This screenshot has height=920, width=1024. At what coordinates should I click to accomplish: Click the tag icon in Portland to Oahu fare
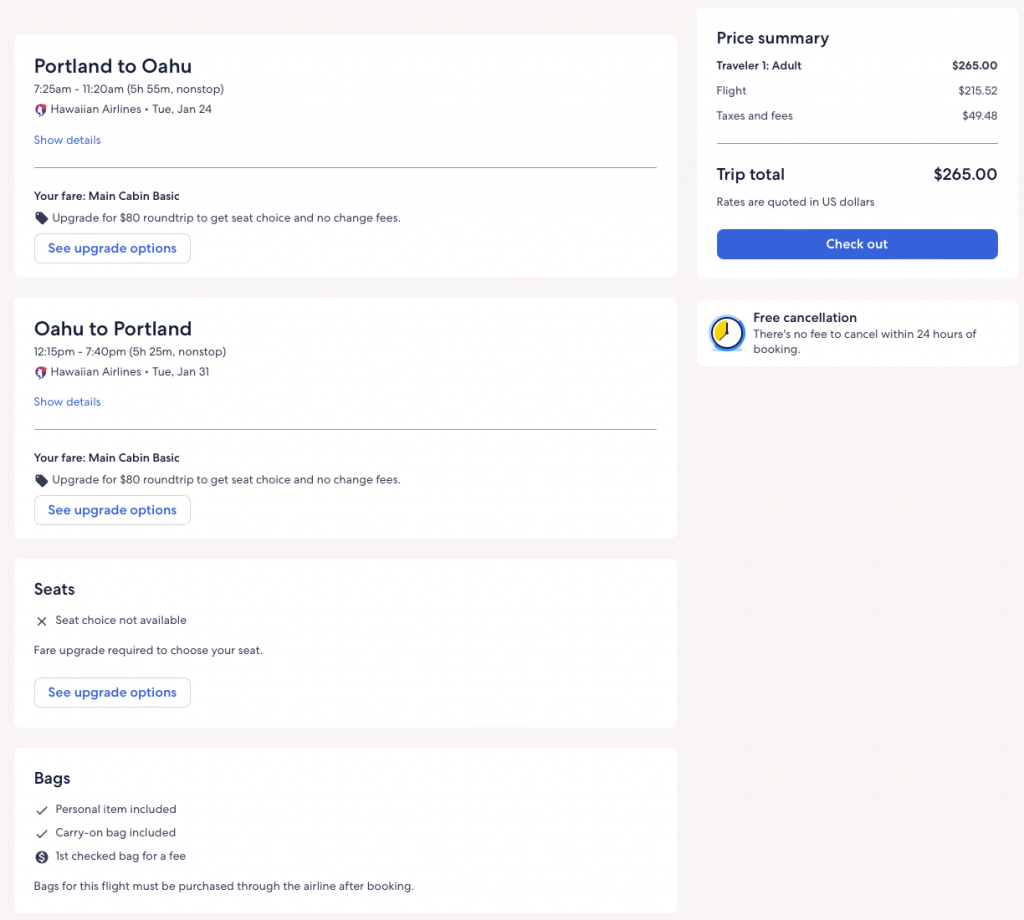(41, 218)
